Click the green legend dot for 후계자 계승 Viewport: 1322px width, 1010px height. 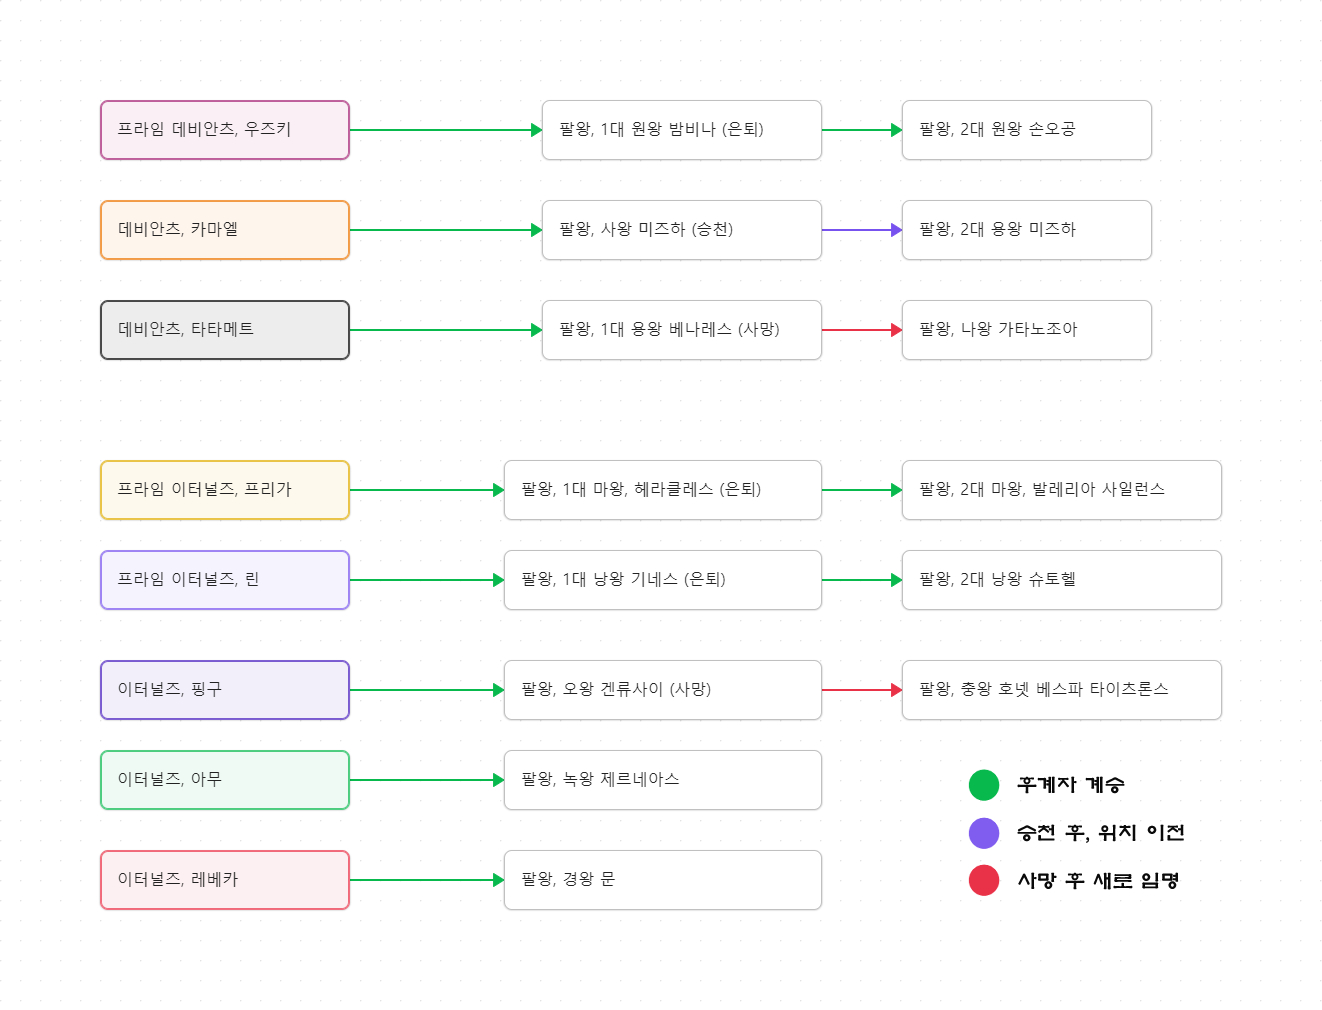pos(984,785)
